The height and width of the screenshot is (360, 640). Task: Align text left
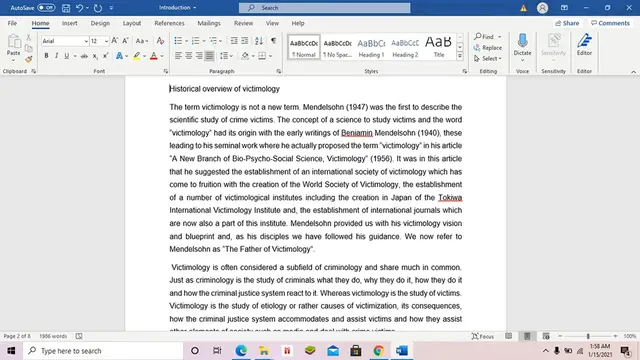(178, 56)
